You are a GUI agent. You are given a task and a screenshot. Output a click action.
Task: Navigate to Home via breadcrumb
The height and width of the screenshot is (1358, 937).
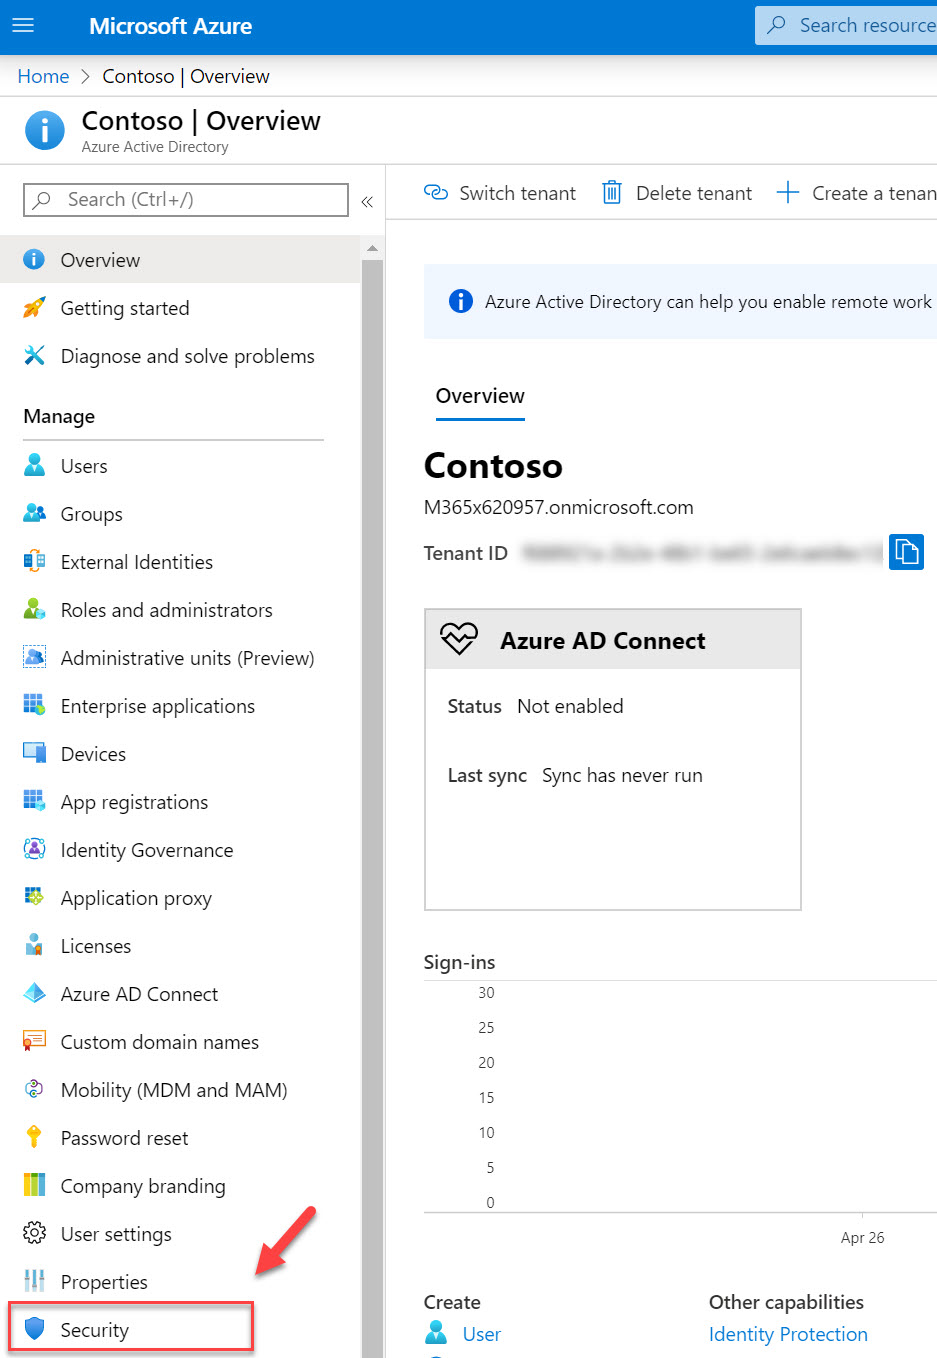pos(43,76)
